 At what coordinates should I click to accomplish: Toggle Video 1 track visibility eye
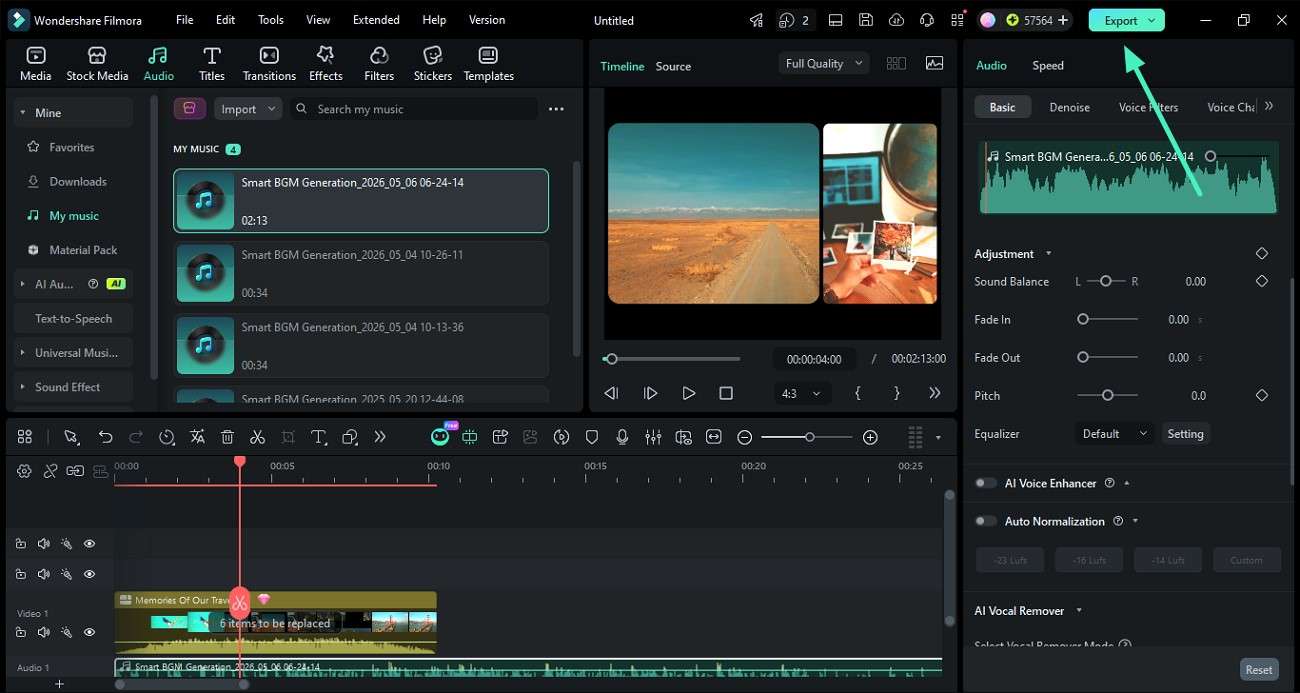89,632
